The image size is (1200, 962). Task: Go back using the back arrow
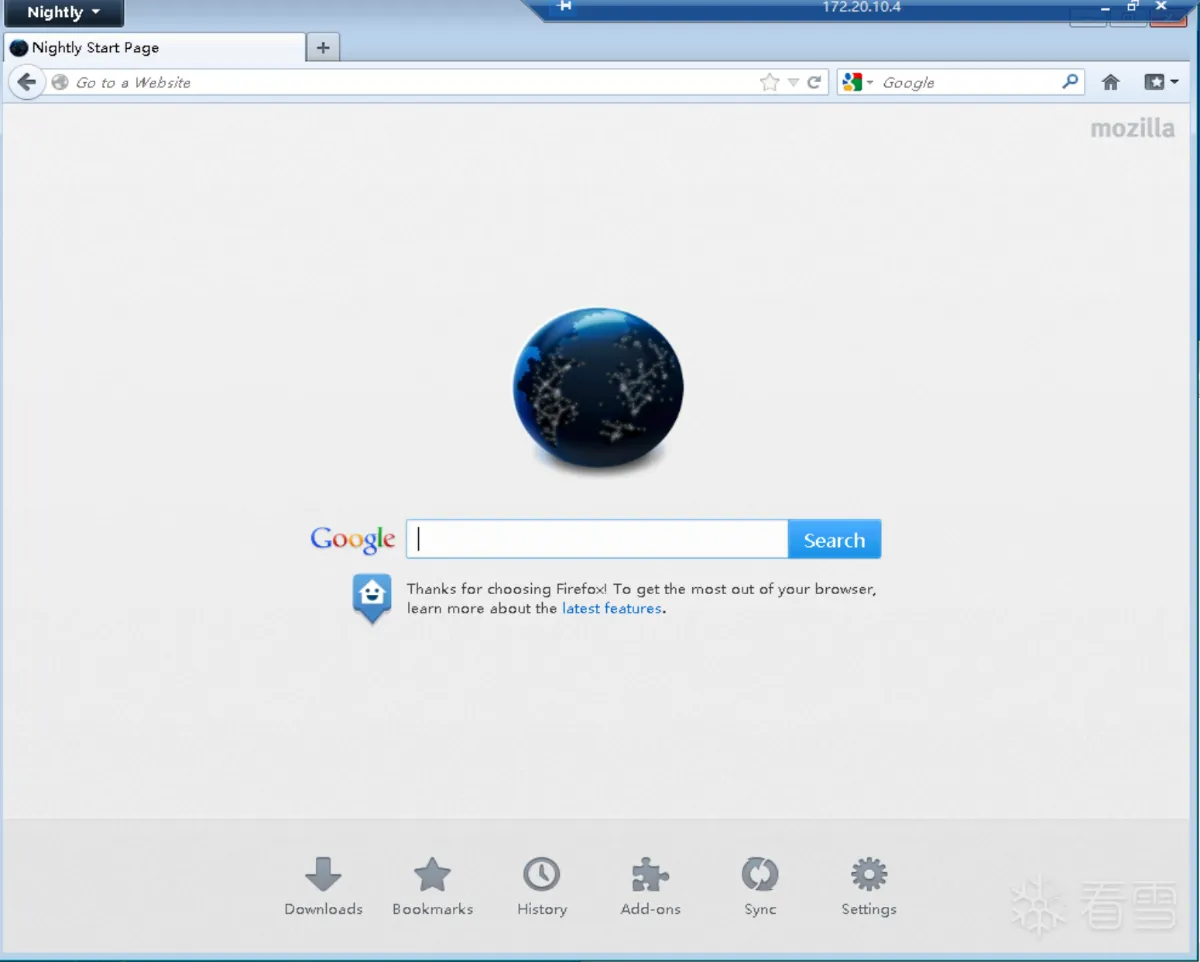(27, 82)
